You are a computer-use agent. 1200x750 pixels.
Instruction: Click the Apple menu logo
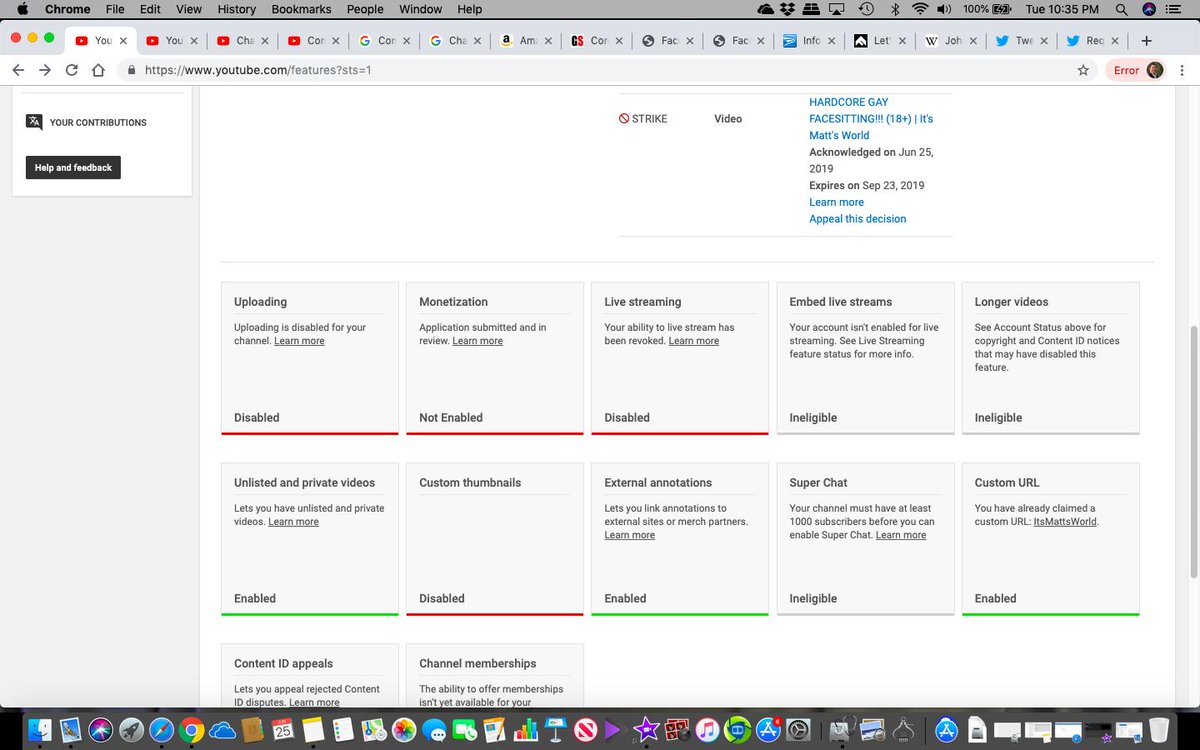pyautogui.click(x=22, y=9)
